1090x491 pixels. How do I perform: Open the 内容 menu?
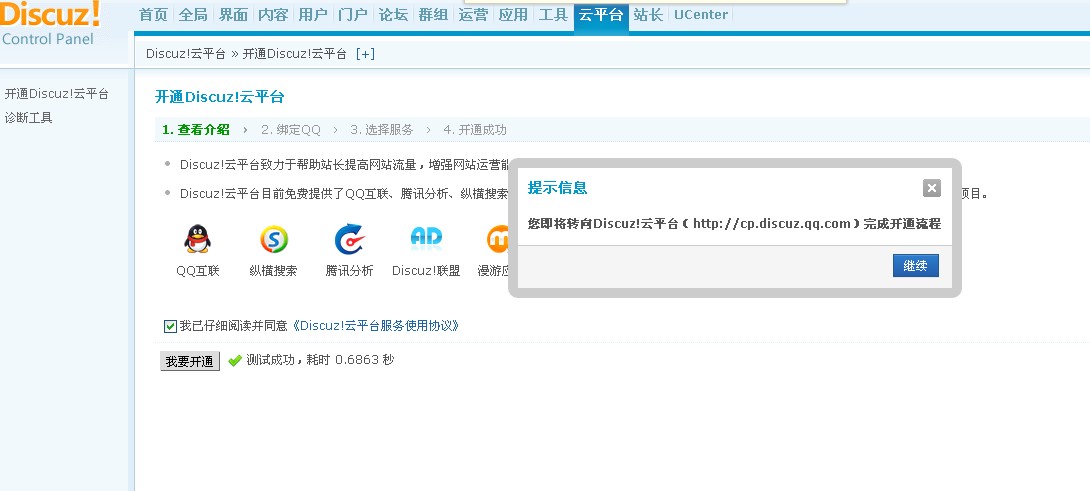pos(272,15)
